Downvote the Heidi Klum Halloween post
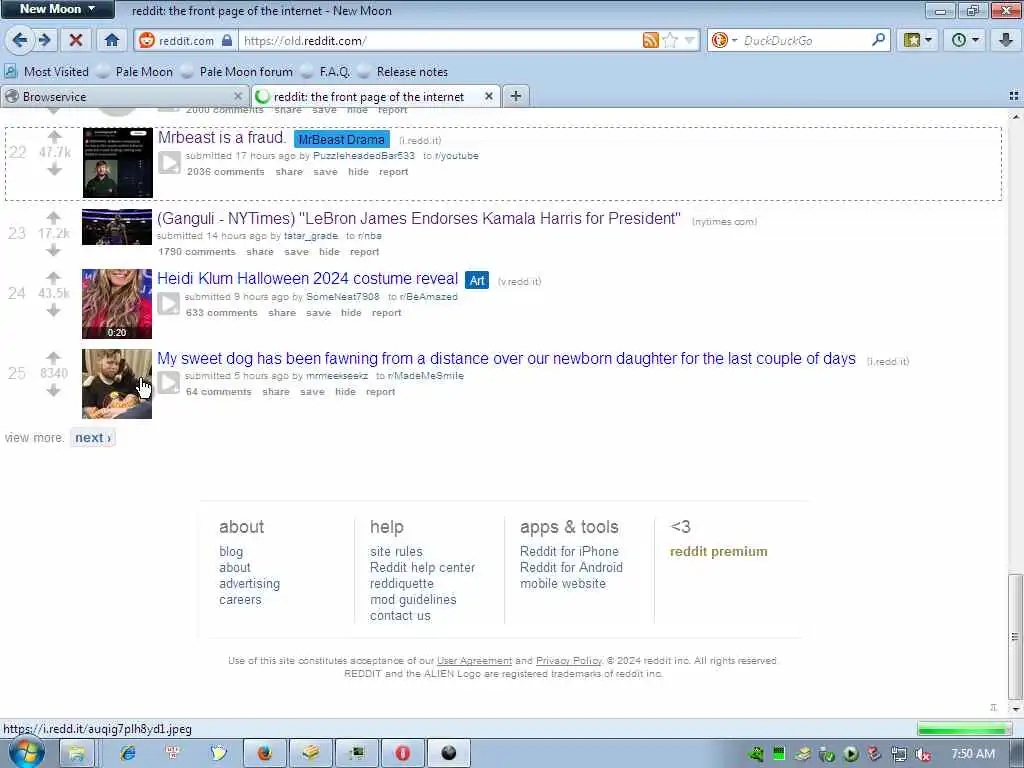 coord(54,310)
